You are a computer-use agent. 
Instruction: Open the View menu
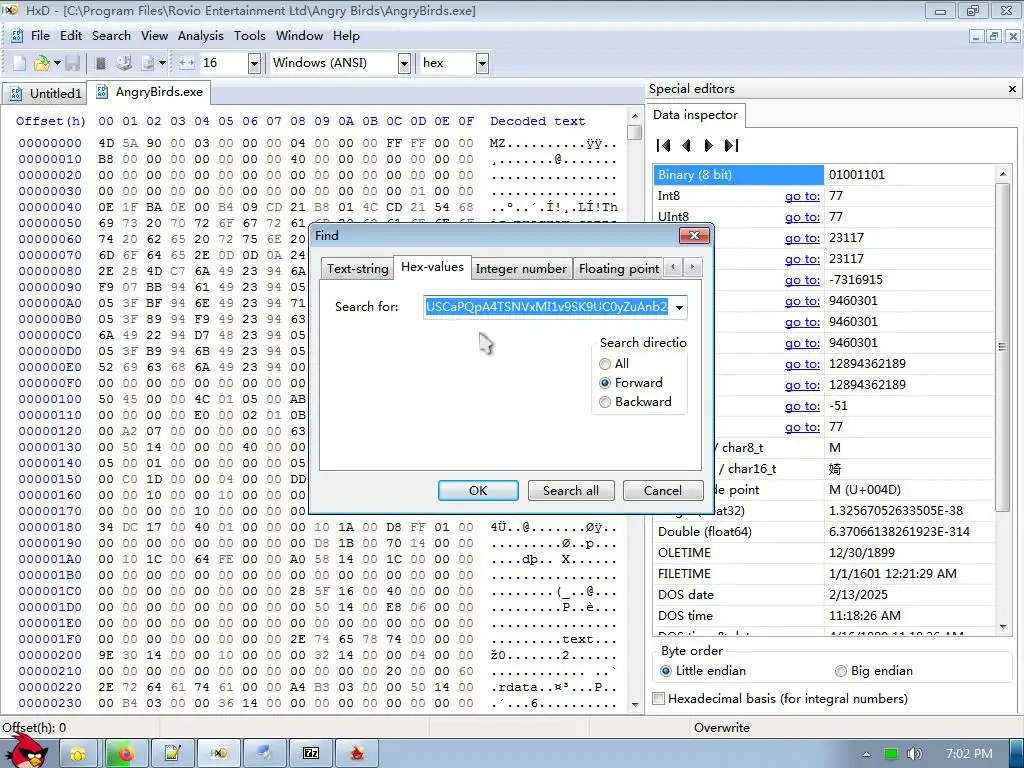(154, 36)
